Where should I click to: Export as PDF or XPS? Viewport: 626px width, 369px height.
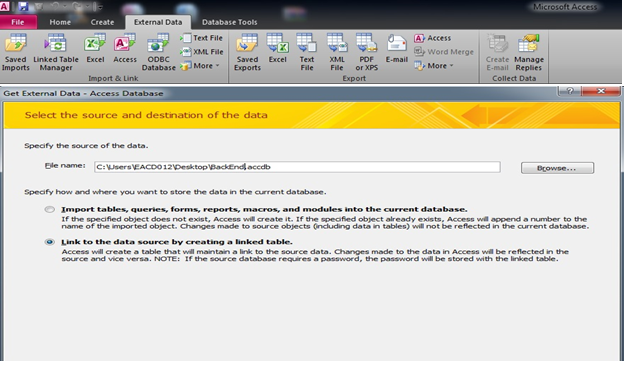[x=366, y=53]
